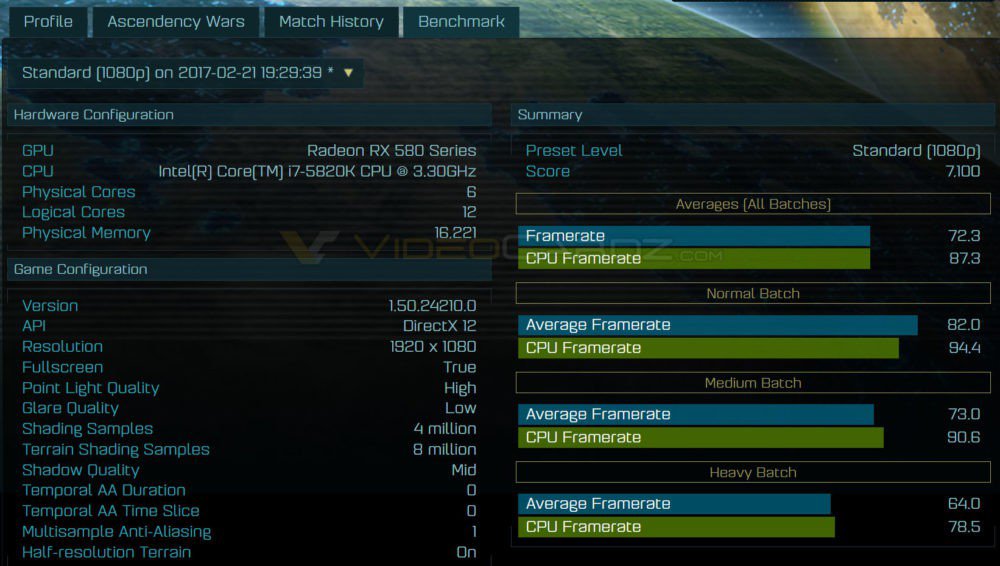
Task: Click Normal Batch Average Framerate bar
Action: tap(717, 325)
